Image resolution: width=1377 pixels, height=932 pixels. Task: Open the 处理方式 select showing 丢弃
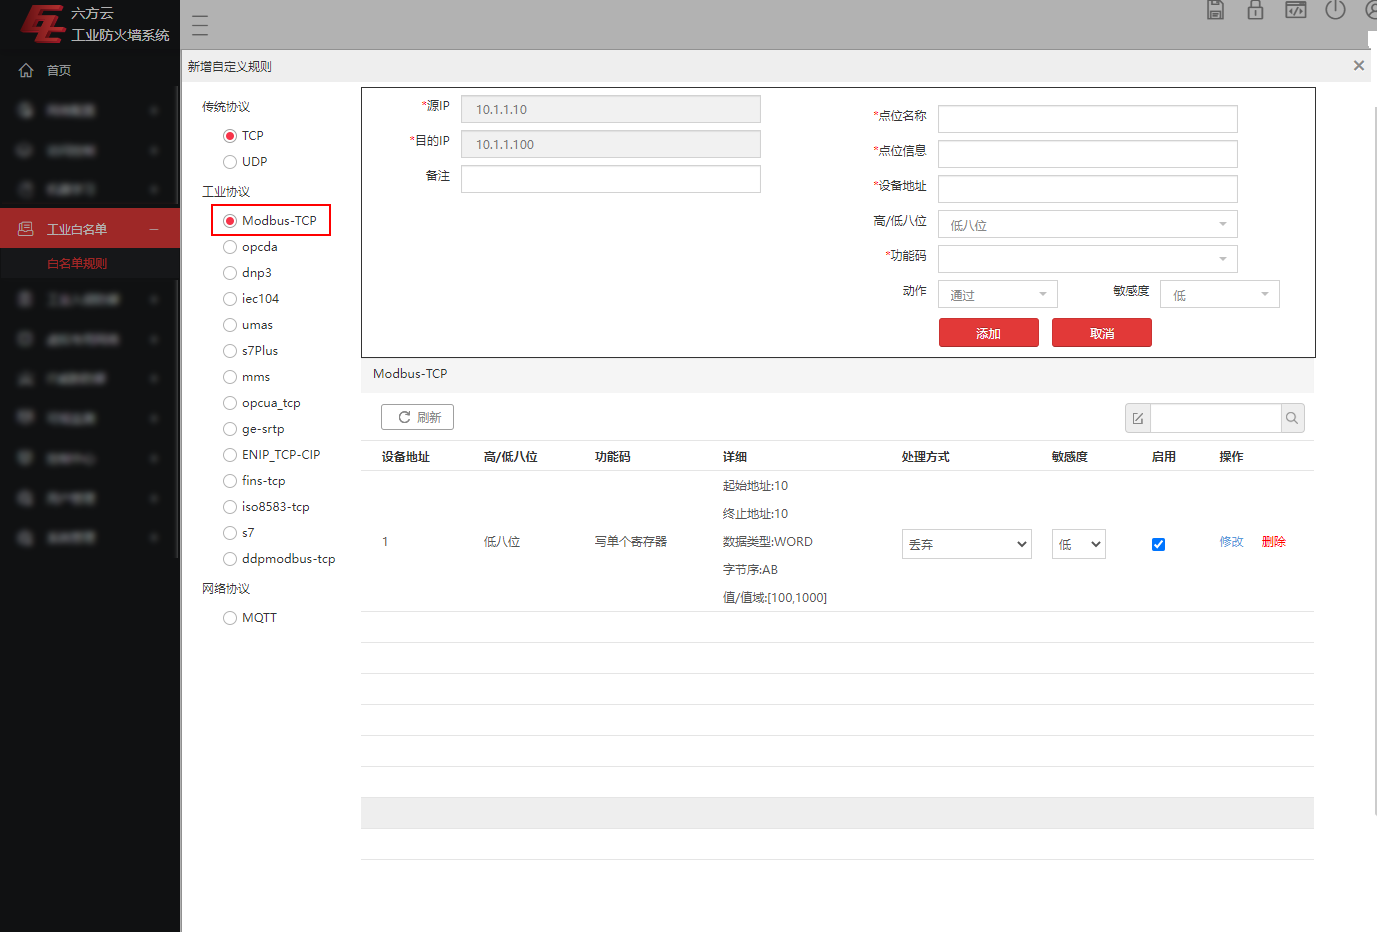pos(967,544)
